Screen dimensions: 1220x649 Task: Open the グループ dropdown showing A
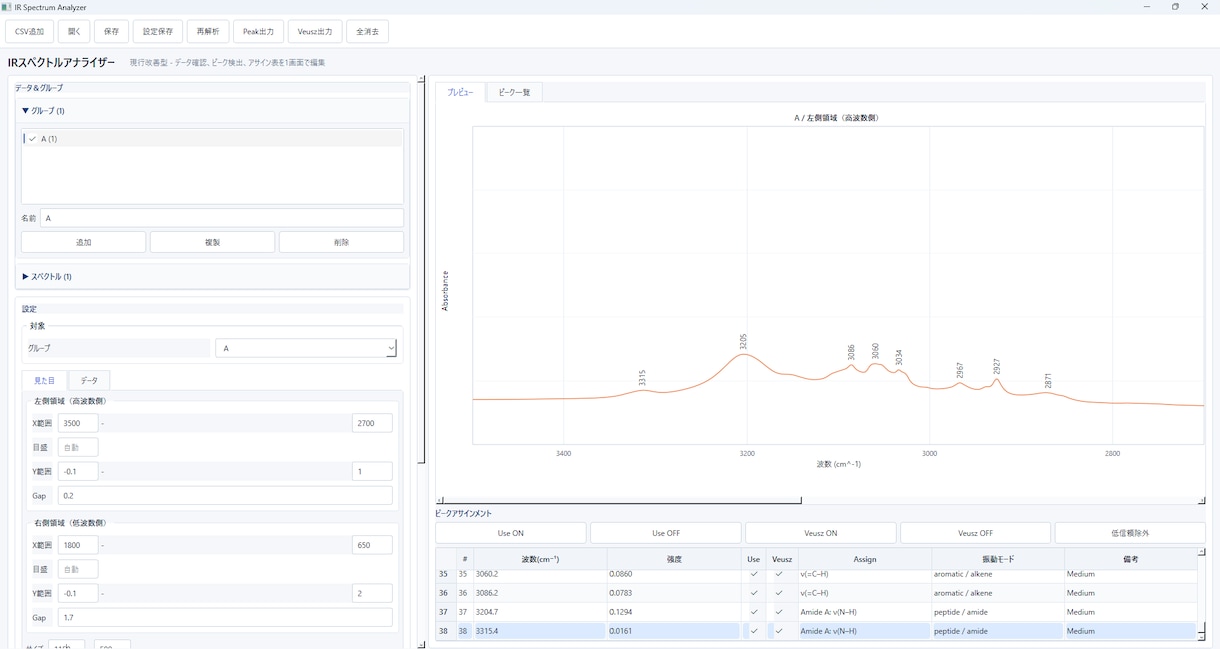(x=307, y=348)
